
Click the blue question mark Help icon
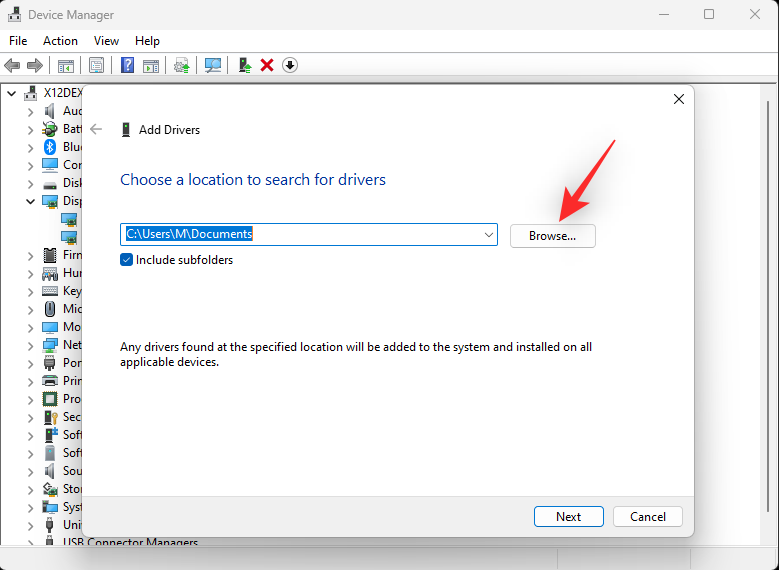127,65
